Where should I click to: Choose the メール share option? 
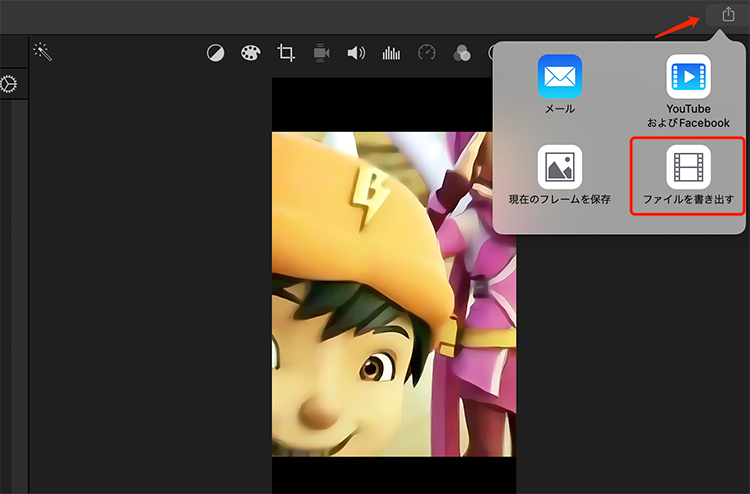click(x=560, y=84)
